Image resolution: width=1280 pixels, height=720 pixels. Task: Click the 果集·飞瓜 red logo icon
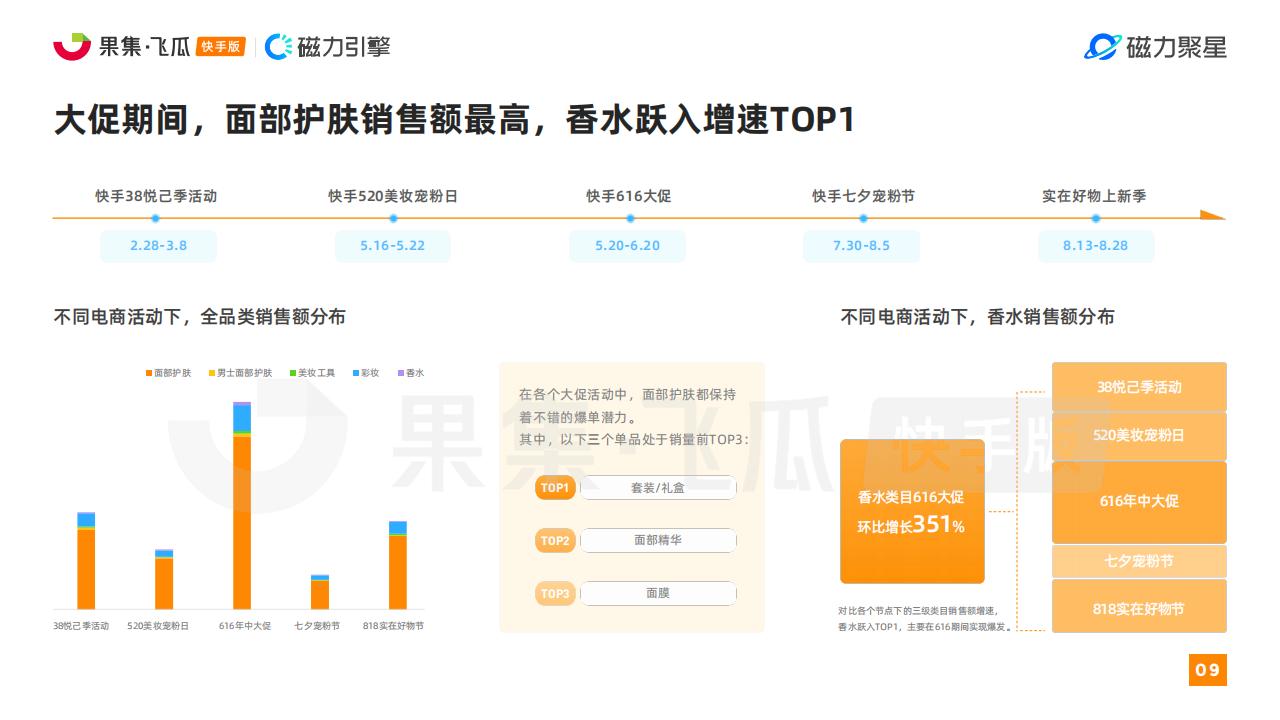click(71, 46)
